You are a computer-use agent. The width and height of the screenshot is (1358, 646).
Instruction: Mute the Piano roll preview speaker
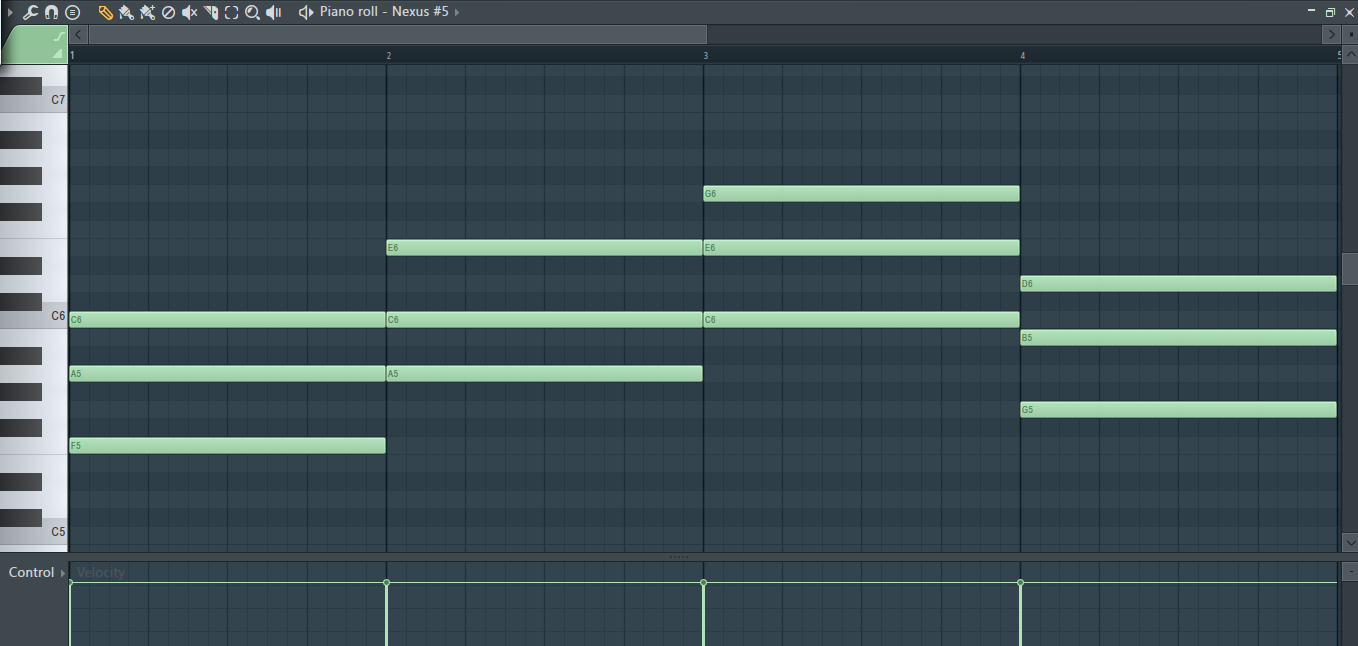click(304, 13)
